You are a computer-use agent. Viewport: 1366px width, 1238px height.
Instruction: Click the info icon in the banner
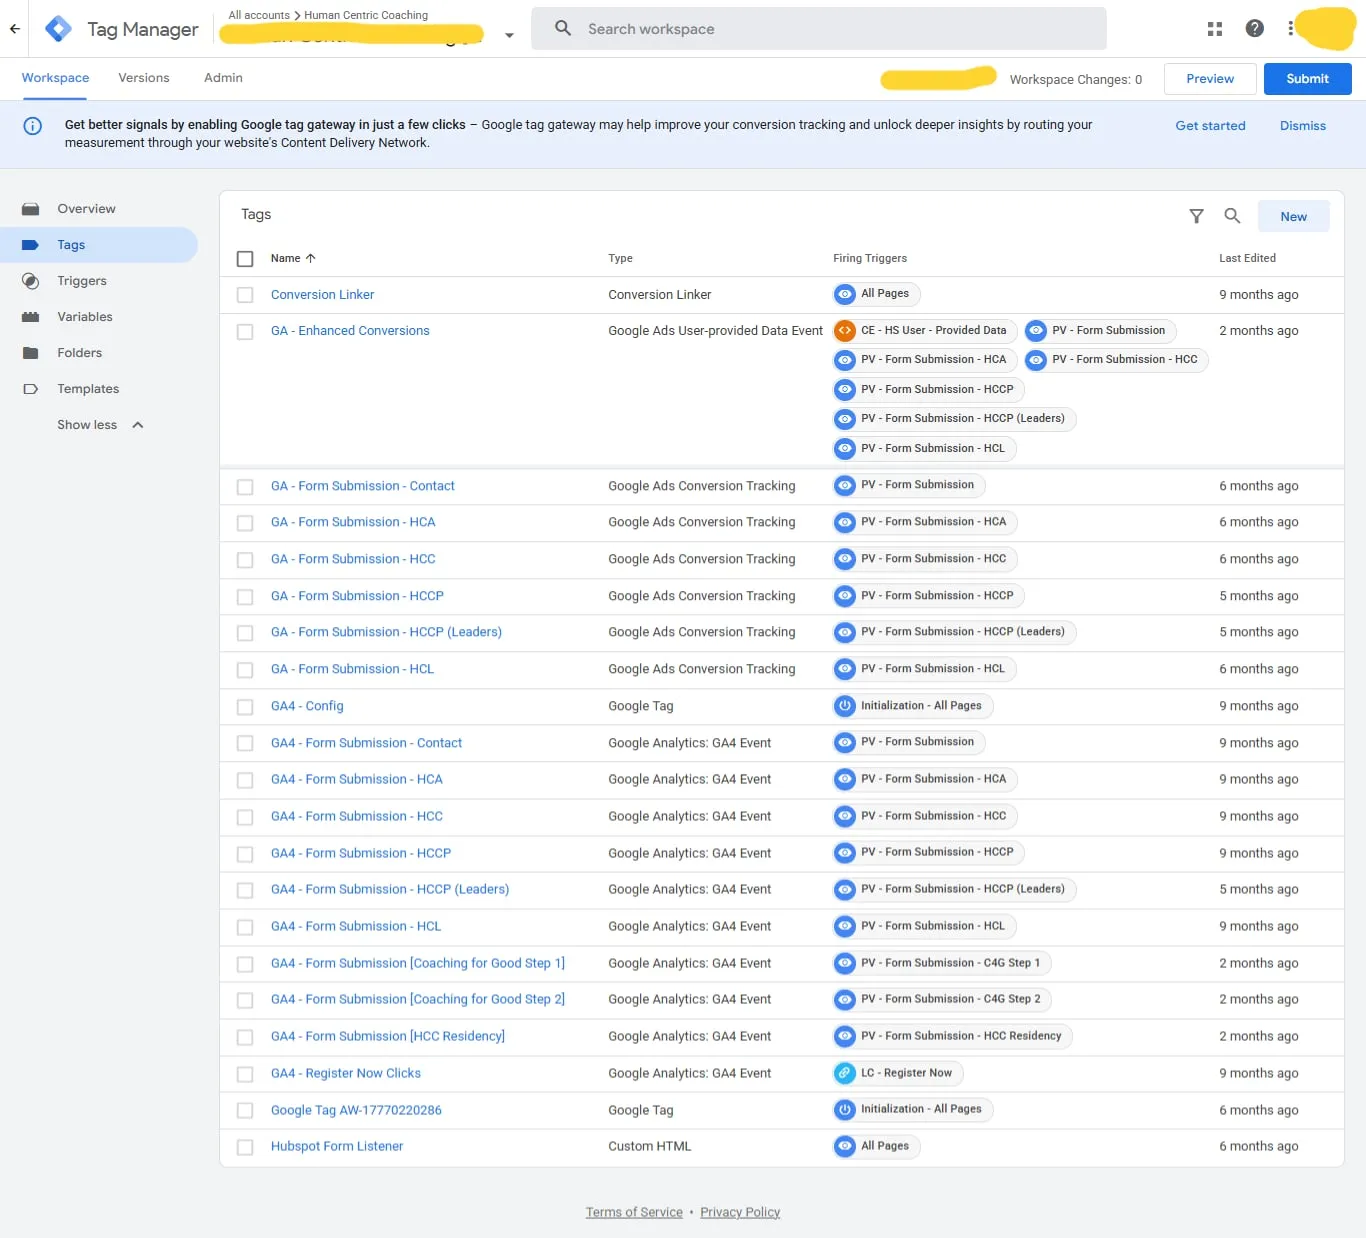(33, 126)
